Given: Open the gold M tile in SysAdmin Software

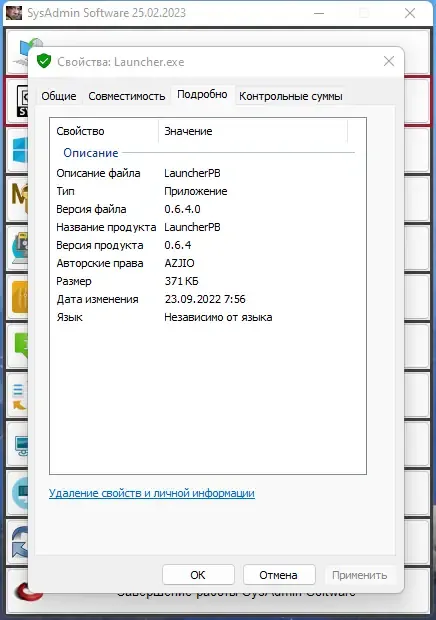Looking at the screenshot, I should coord(20,198).
